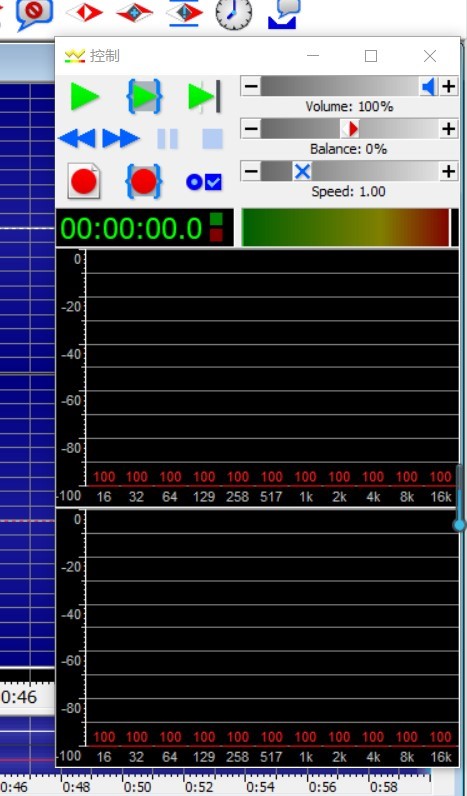Decrease speed with the minus button
The height and width of the screenshot is (796, 467).
tap(251, 172)
